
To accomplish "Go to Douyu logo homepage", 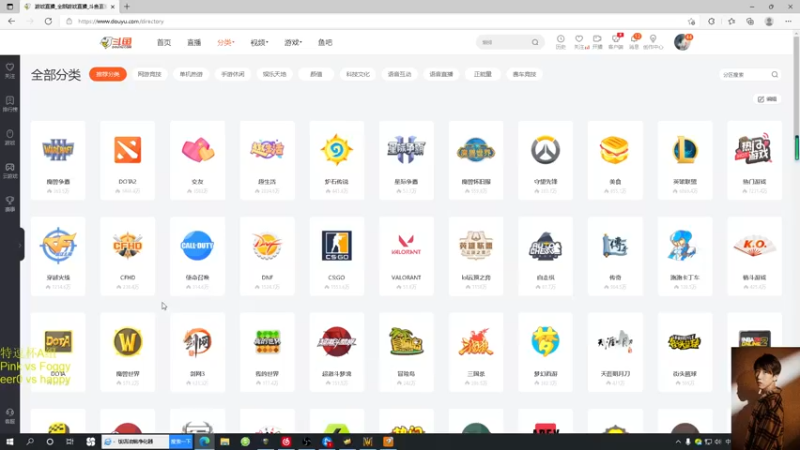I will (x=116, y=43).
